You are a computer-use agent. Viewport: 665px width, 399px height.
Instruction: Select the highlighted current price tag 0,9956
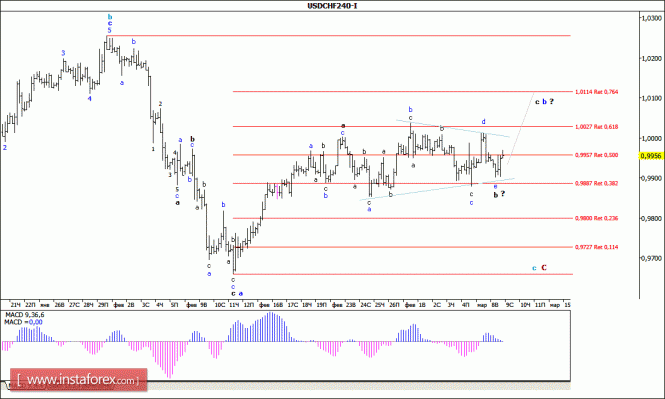click(651, 156)
